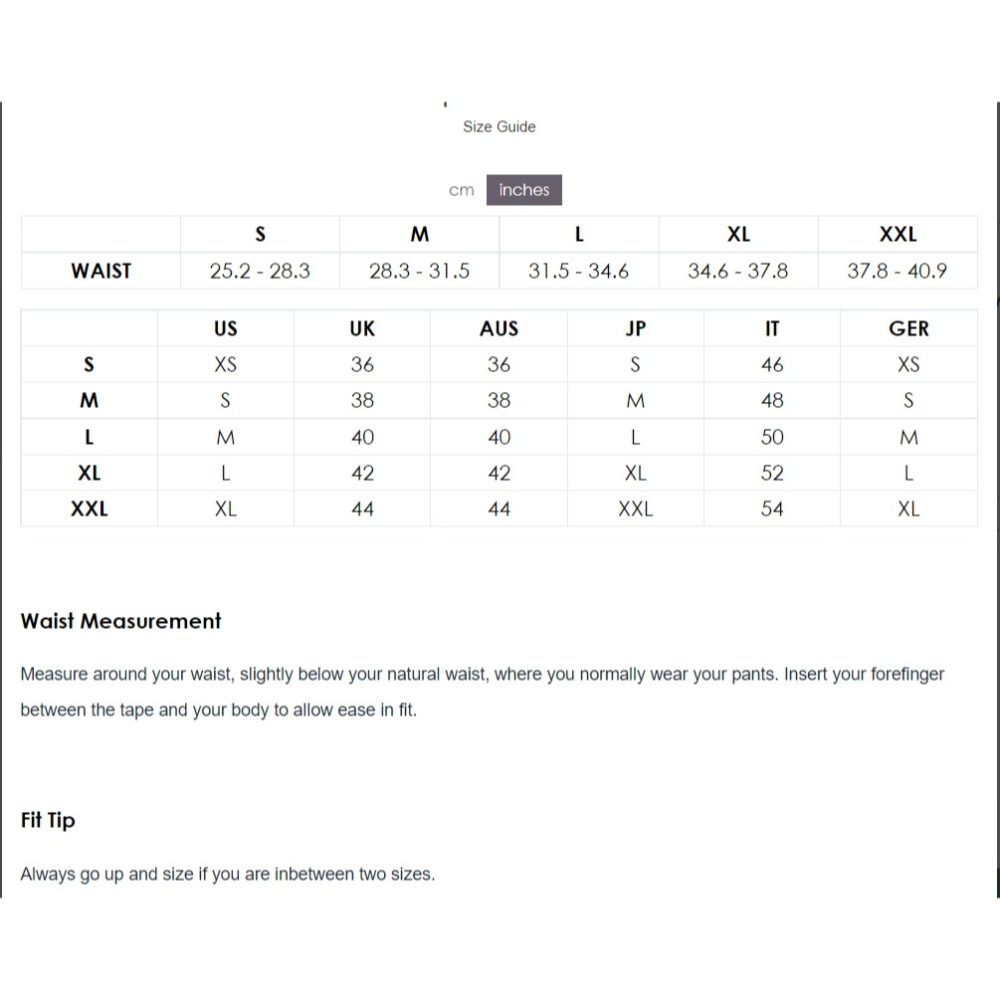Click the JP column header

pyautogui.click(x=635, y=329)
